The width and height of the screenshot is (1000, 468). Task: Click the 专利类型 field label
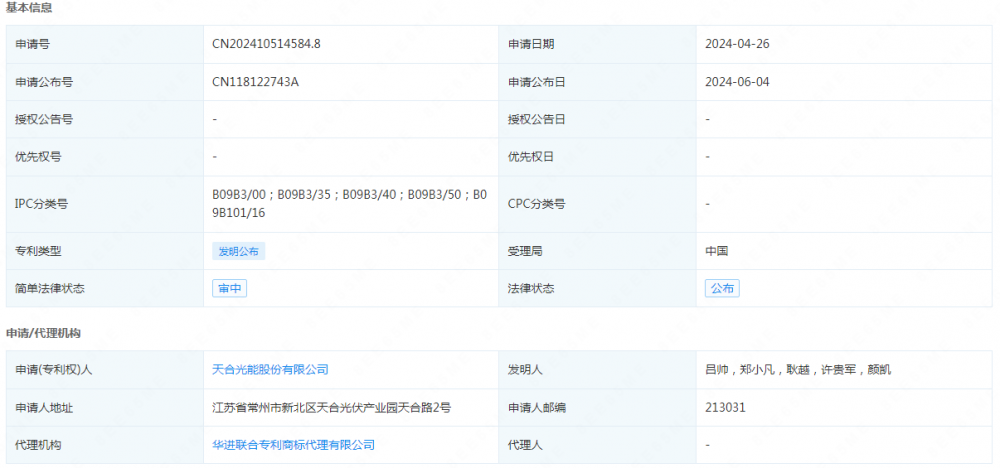click(38, 251)
